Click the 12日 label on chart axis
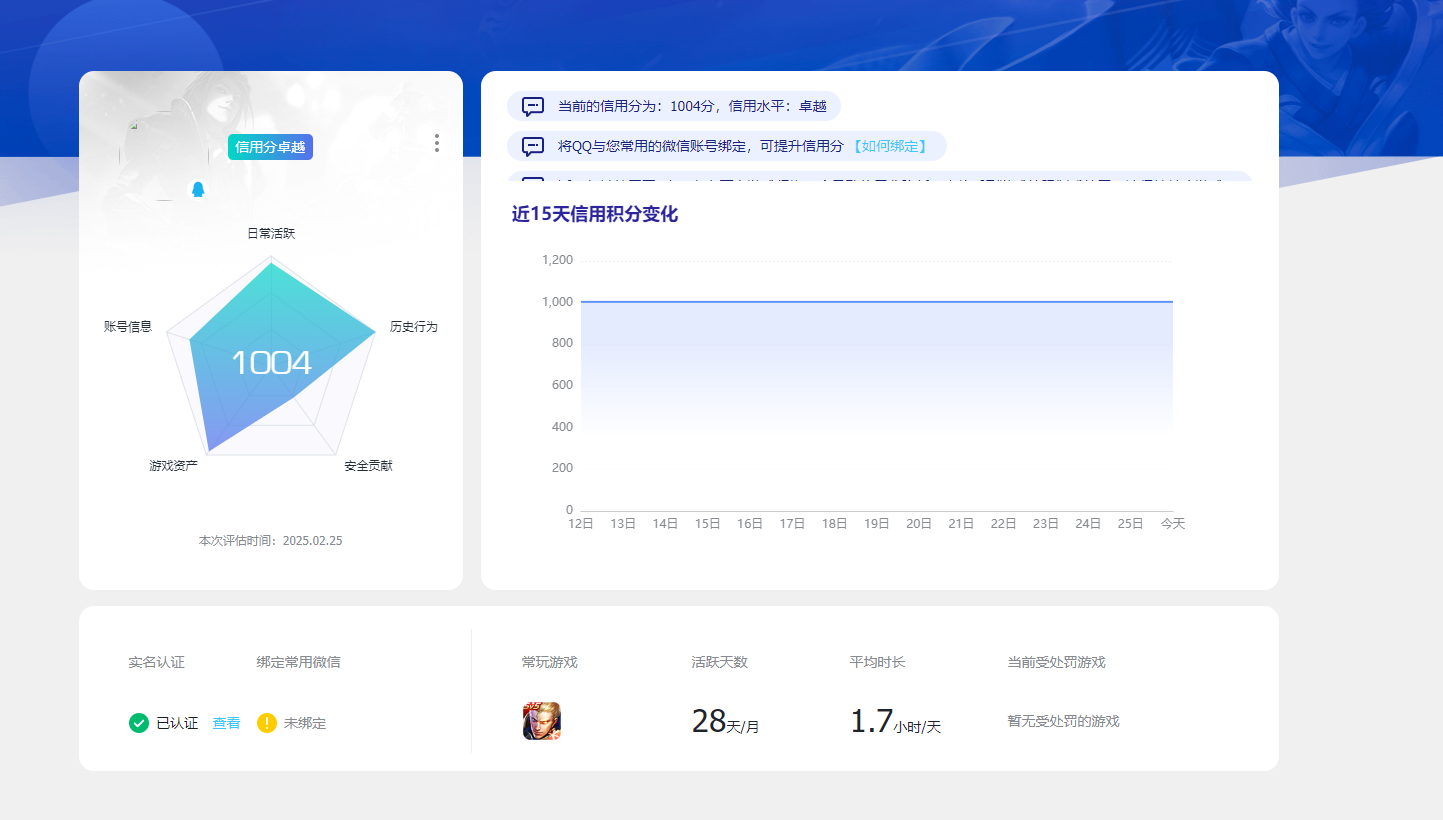This screenshot has height=820, width=1443. point(581,523)
